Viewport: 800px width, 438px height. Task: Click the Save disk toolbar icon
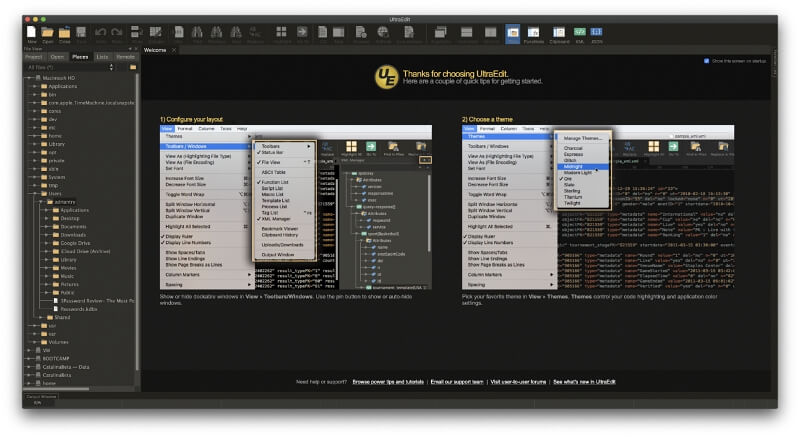81,32
